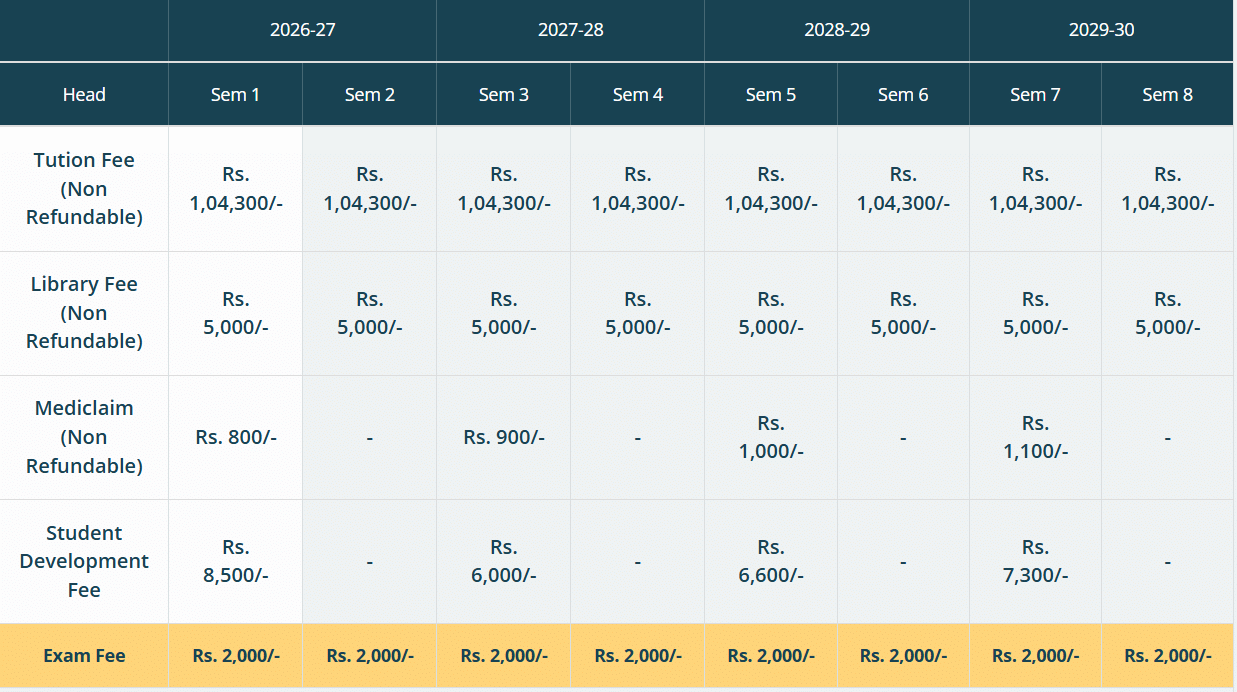Select the Sem 8 column header
The image size is (1237, 692).
pos(1167,95)
